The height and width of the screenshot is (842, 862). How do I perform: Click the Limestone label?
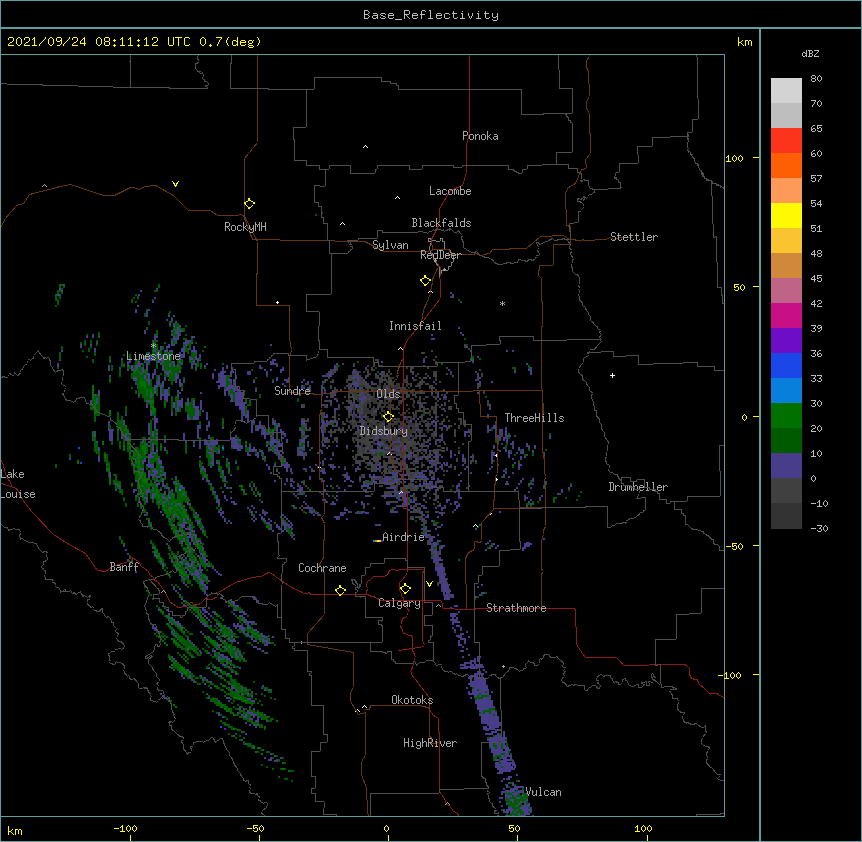[x=153, y=356]
